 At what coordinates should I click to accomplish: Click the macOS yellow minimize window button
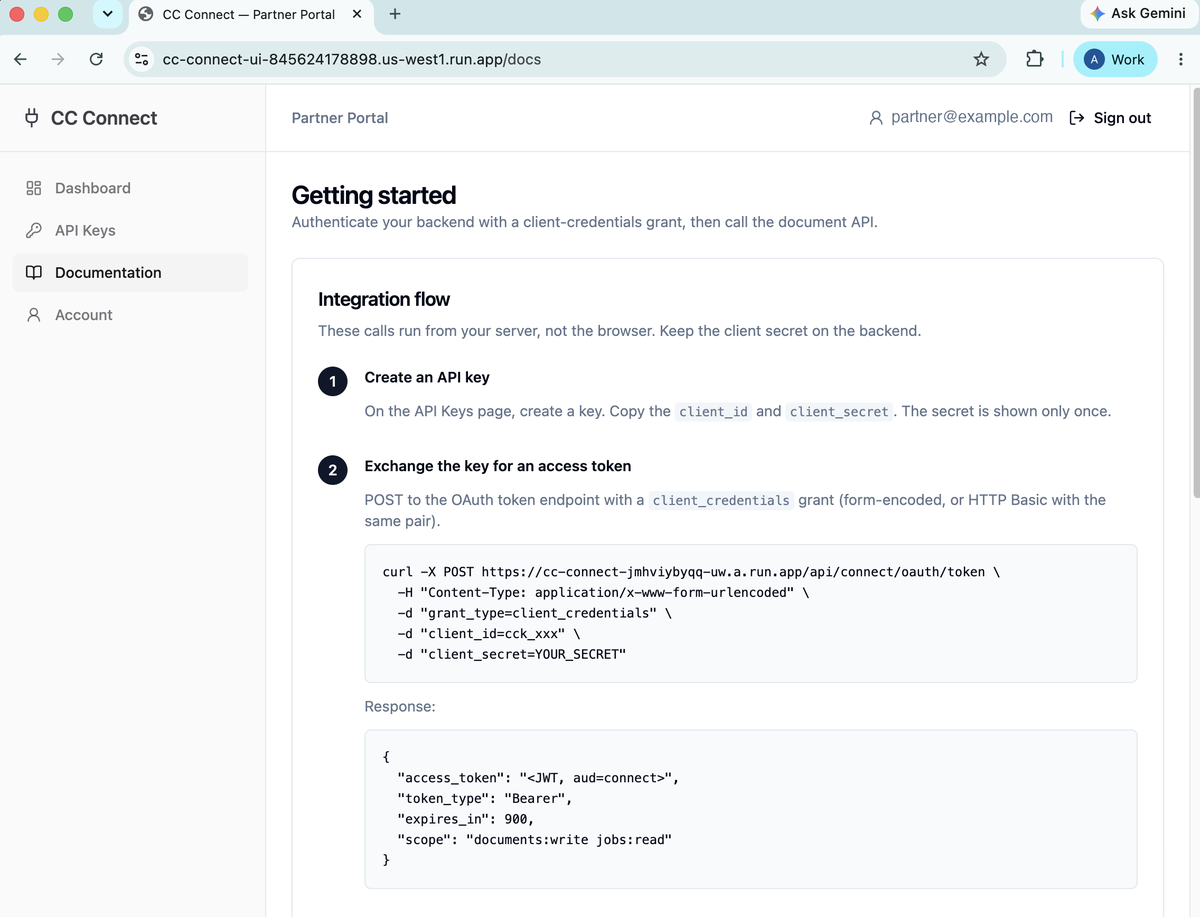[x=41, y=14]
